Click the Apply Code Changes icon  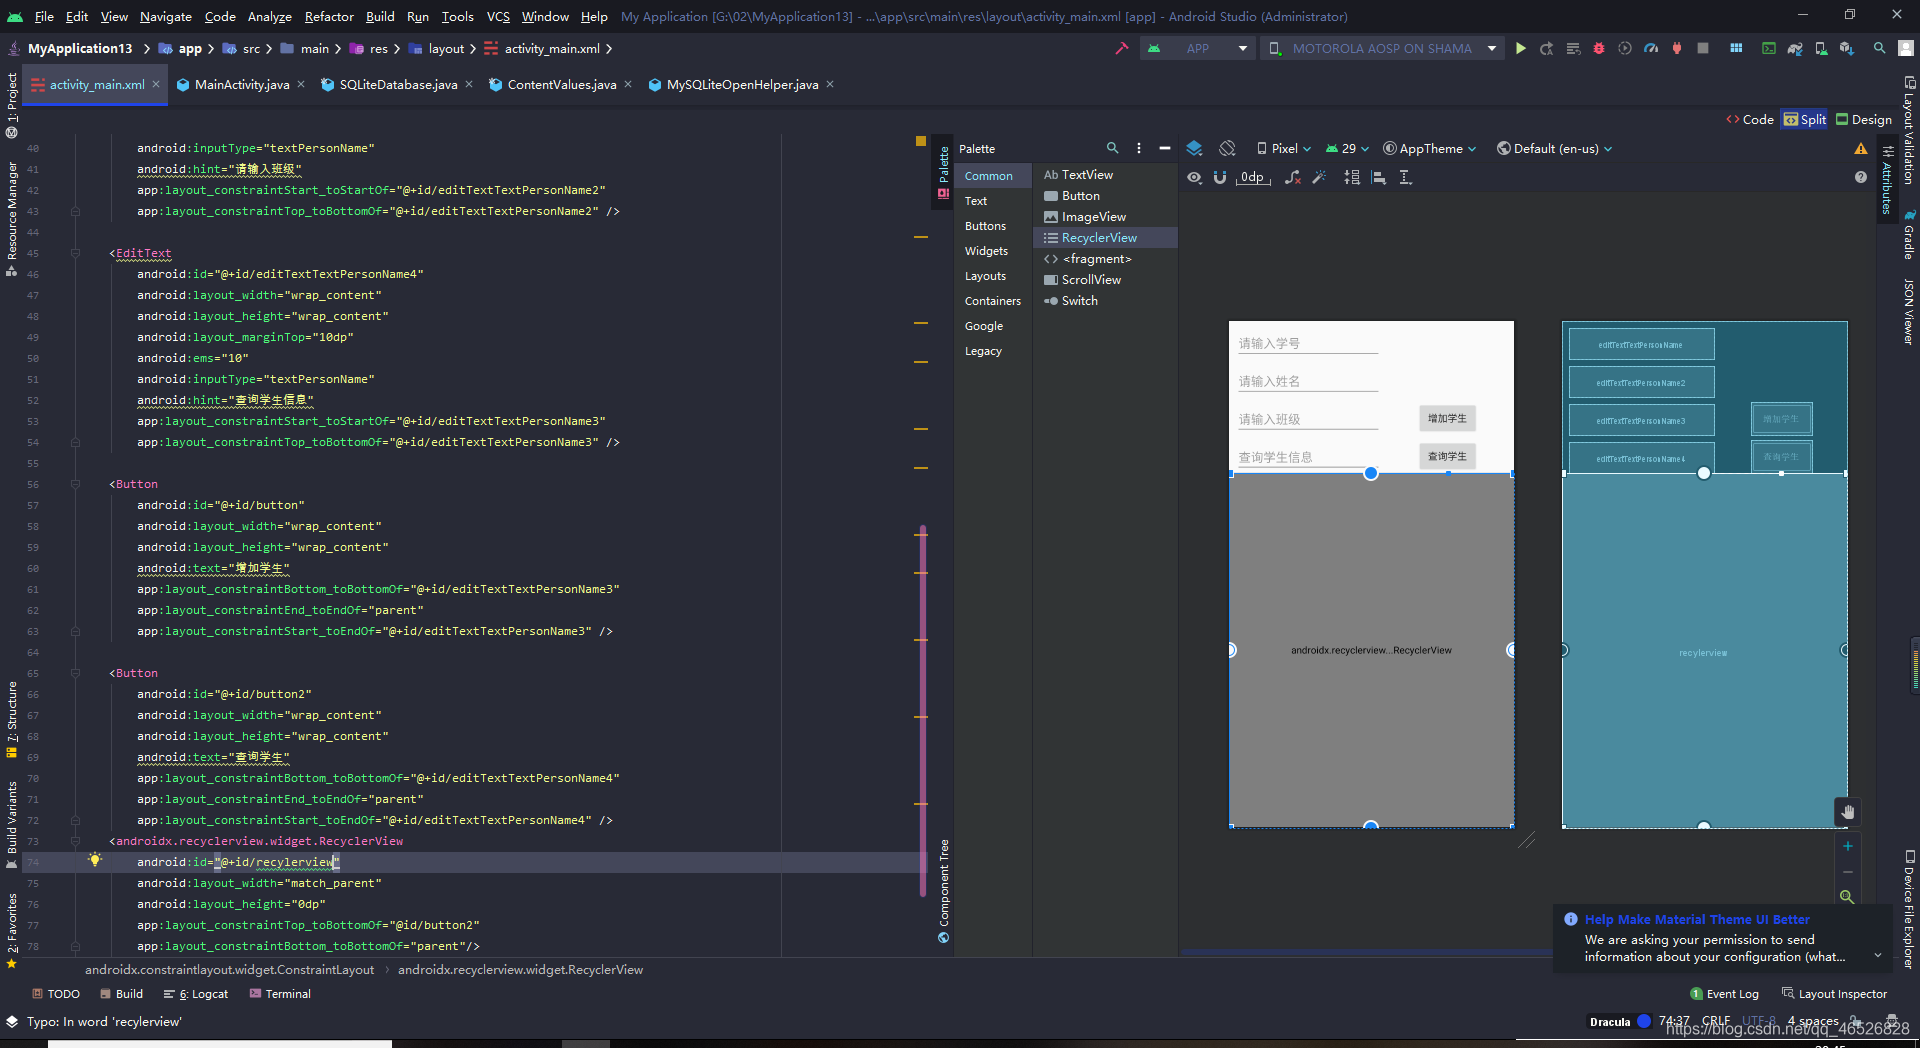[x=1573, y=48]
